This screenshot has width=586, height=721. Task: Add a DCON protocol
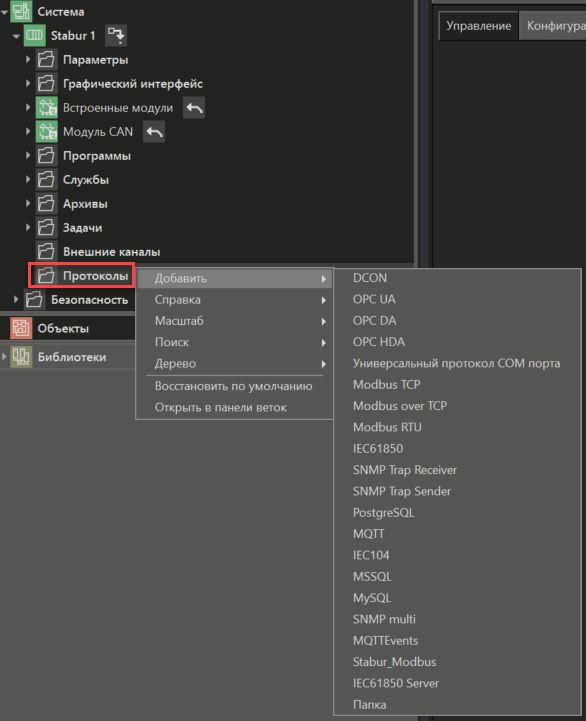pyautogui.click(x=457, y=278)
